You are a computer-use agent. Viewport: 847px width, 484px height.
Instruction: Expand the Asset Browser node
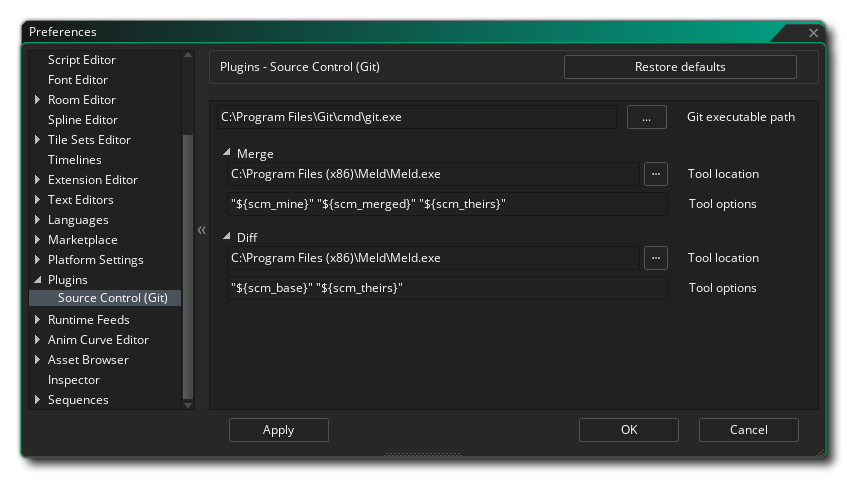[37, 360]
